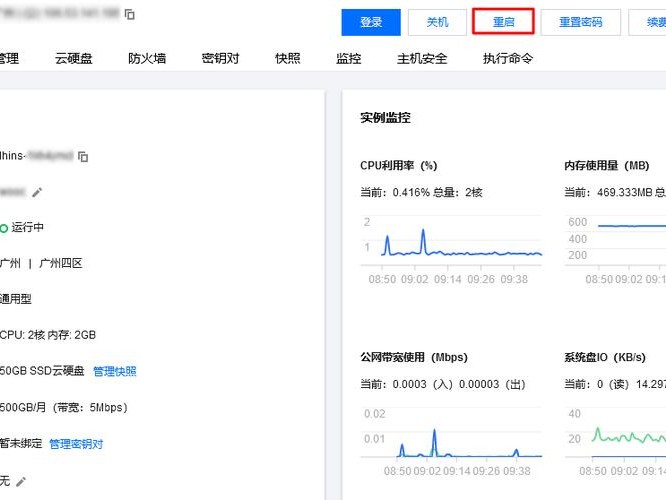Switch to the 密钥对 key pair tab
The image size is (666, 500).
(x=220, y=58)
